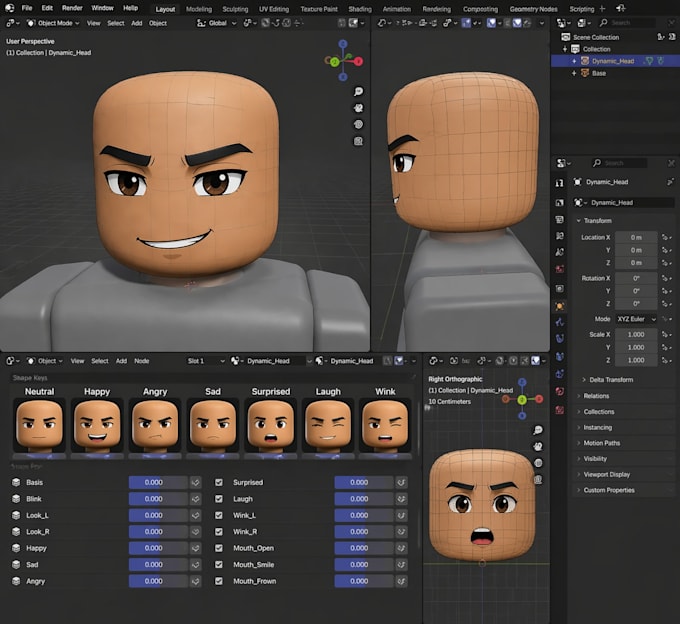The height and width of the screenshot is (624, 680).
Task: Select Dynamic_Head in the outliner
Action: [613, 61]
